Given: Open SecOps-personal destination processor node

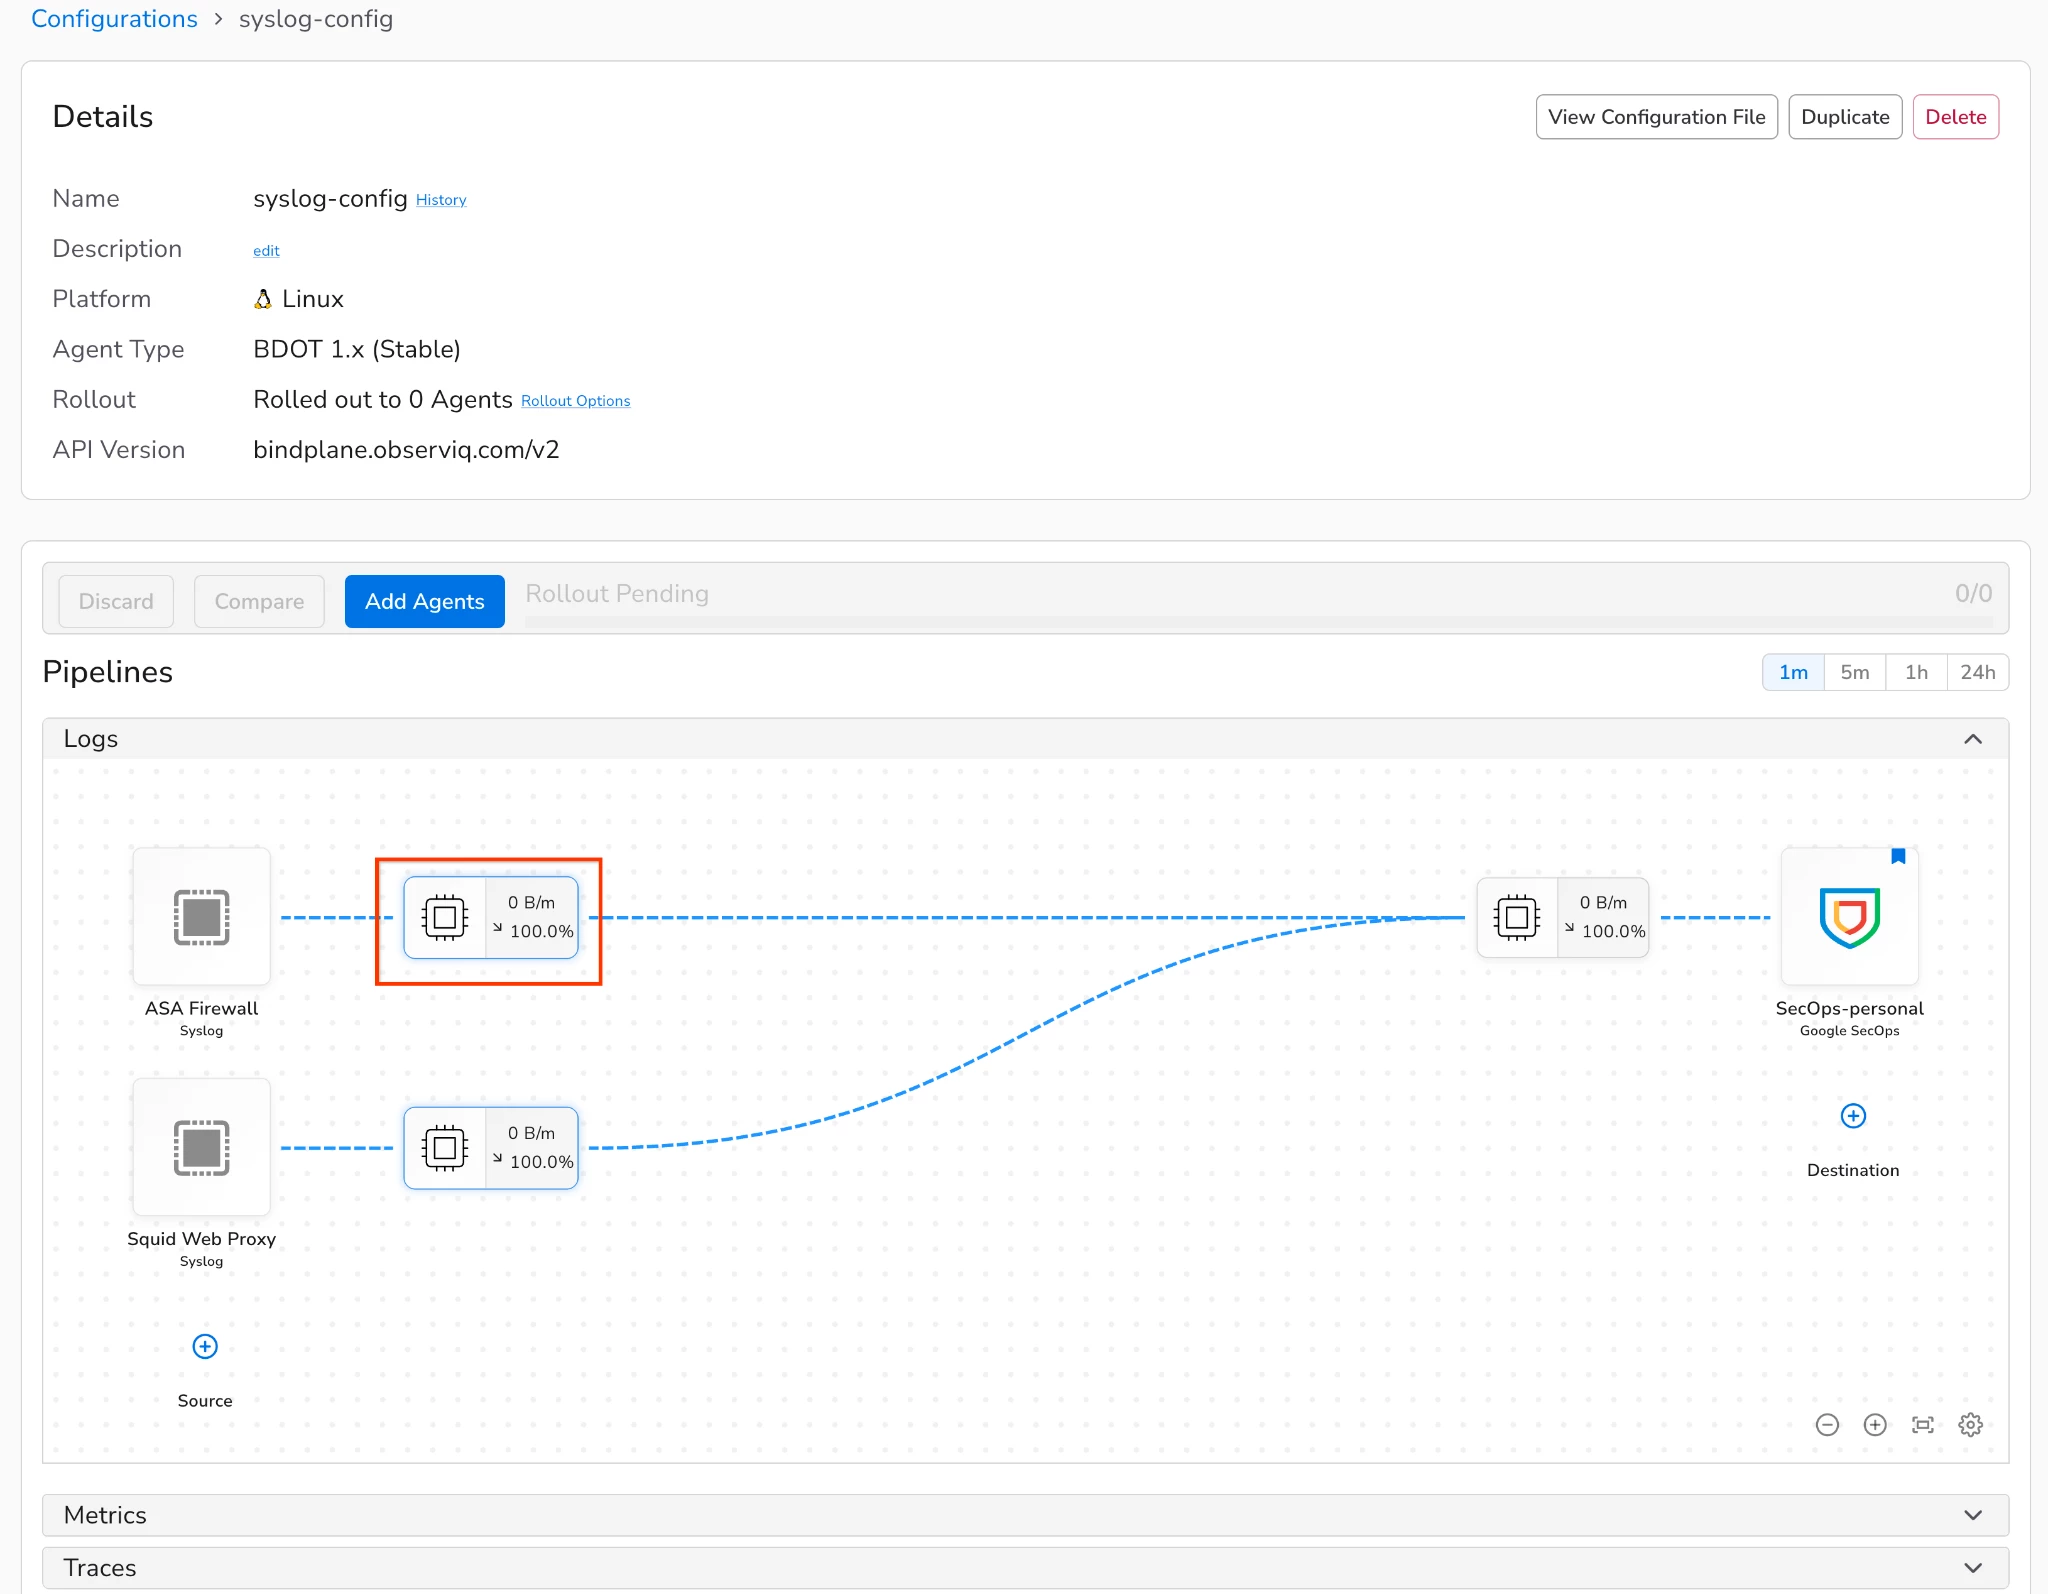Looking at the screenshot, I should (1562, 917).
